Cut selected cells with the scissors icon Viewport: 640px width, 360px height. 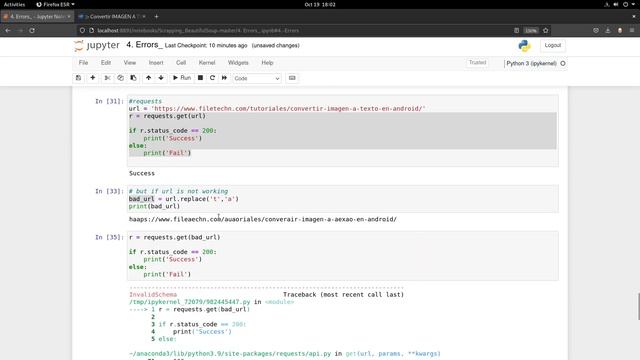107,78
